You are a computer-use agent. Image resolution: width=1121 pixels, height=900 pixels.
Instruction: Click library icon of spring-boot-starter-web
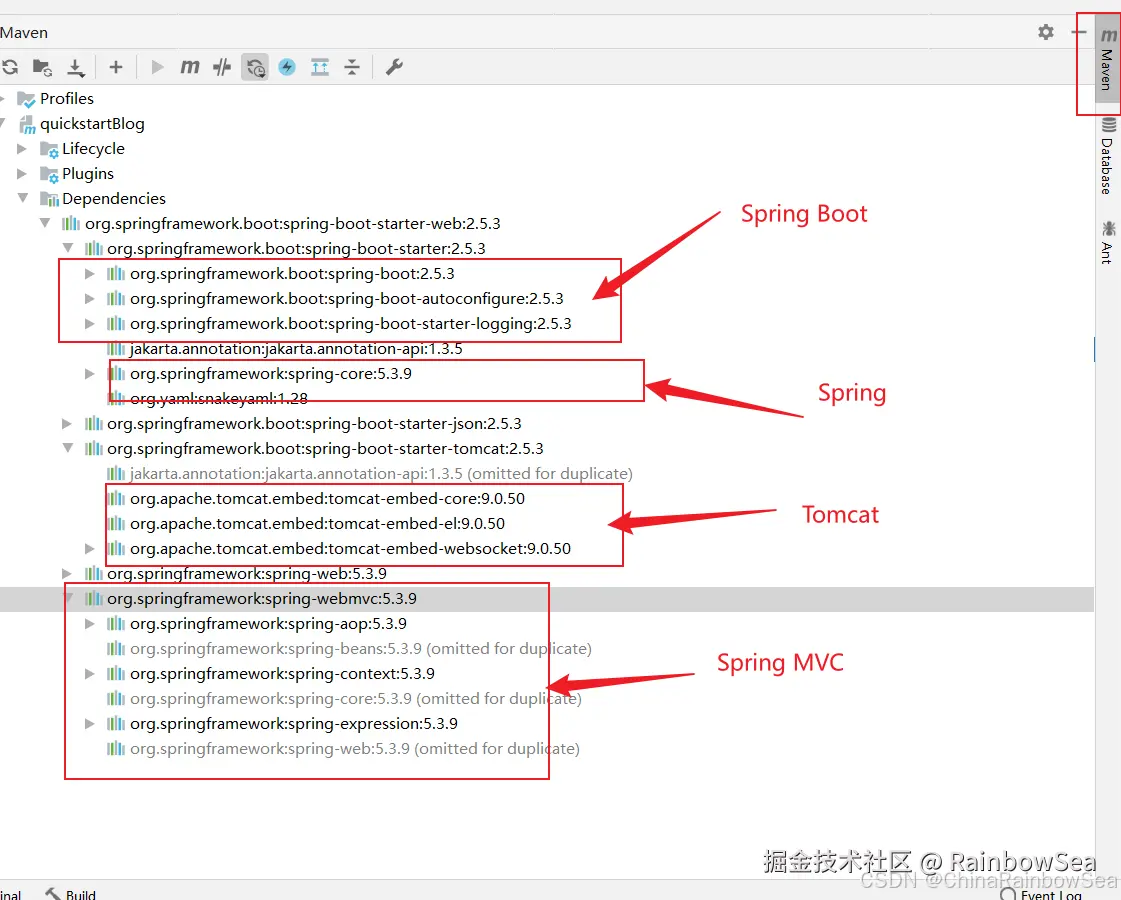pyautogui.click(x=71, y=224)
